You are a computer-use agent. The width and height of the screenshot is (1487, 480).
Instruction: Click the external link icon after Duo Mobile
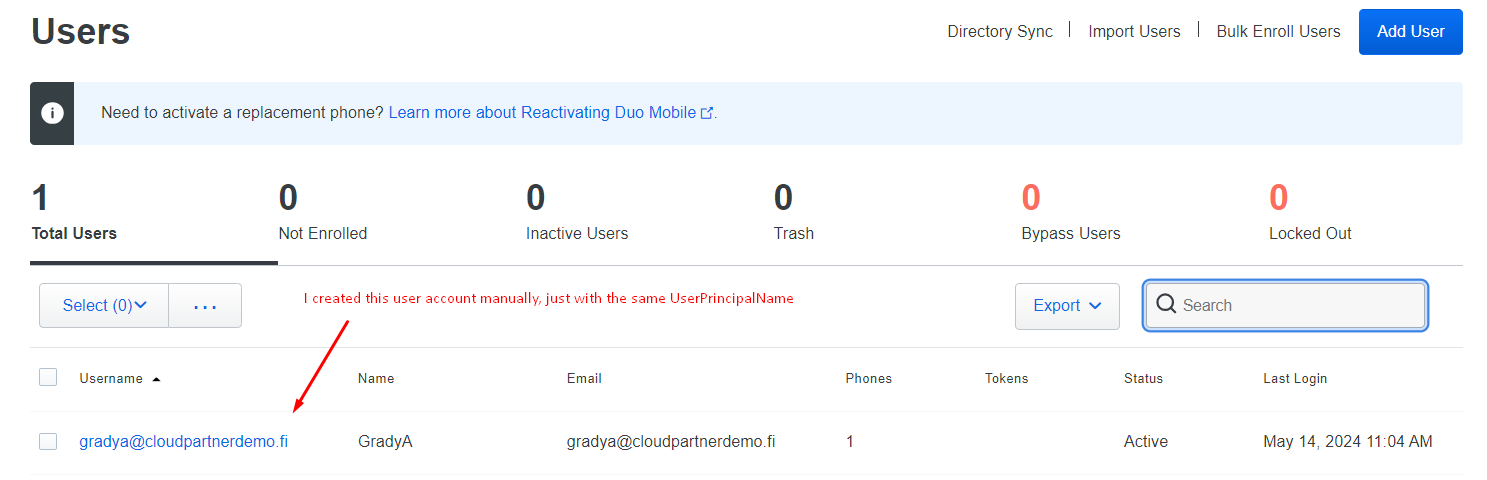(707, 113)
